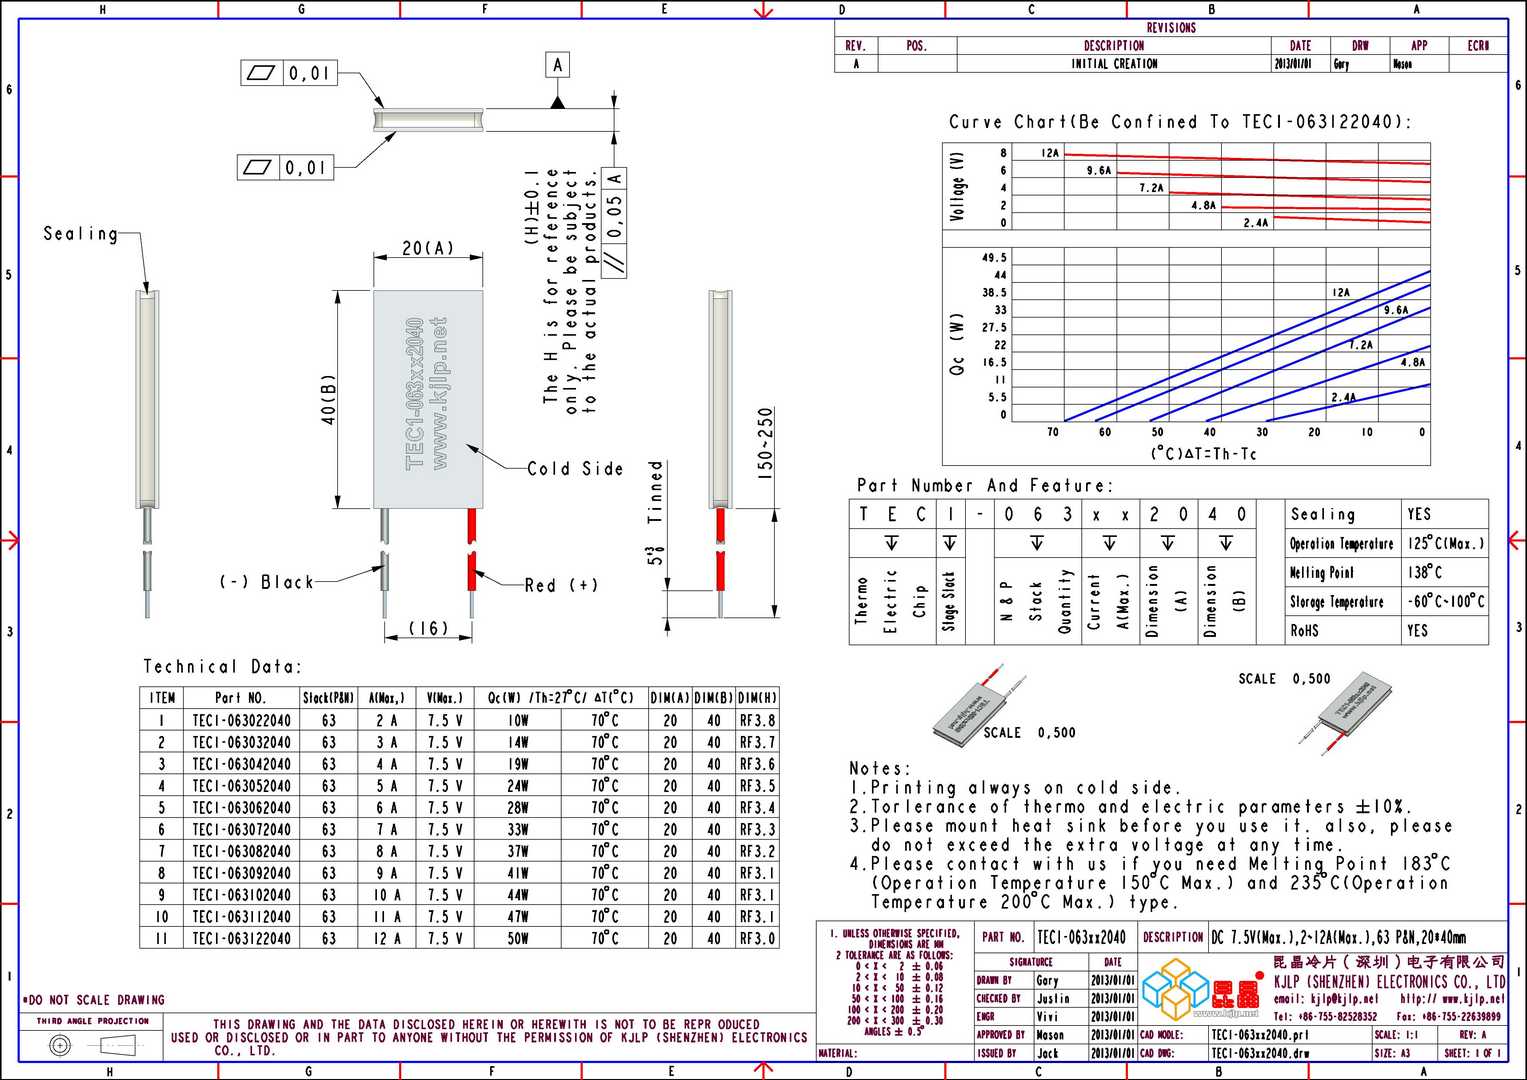Click the upper flatness 0,01 tolerance frame
The image size is (1527, 1080).
288,73
